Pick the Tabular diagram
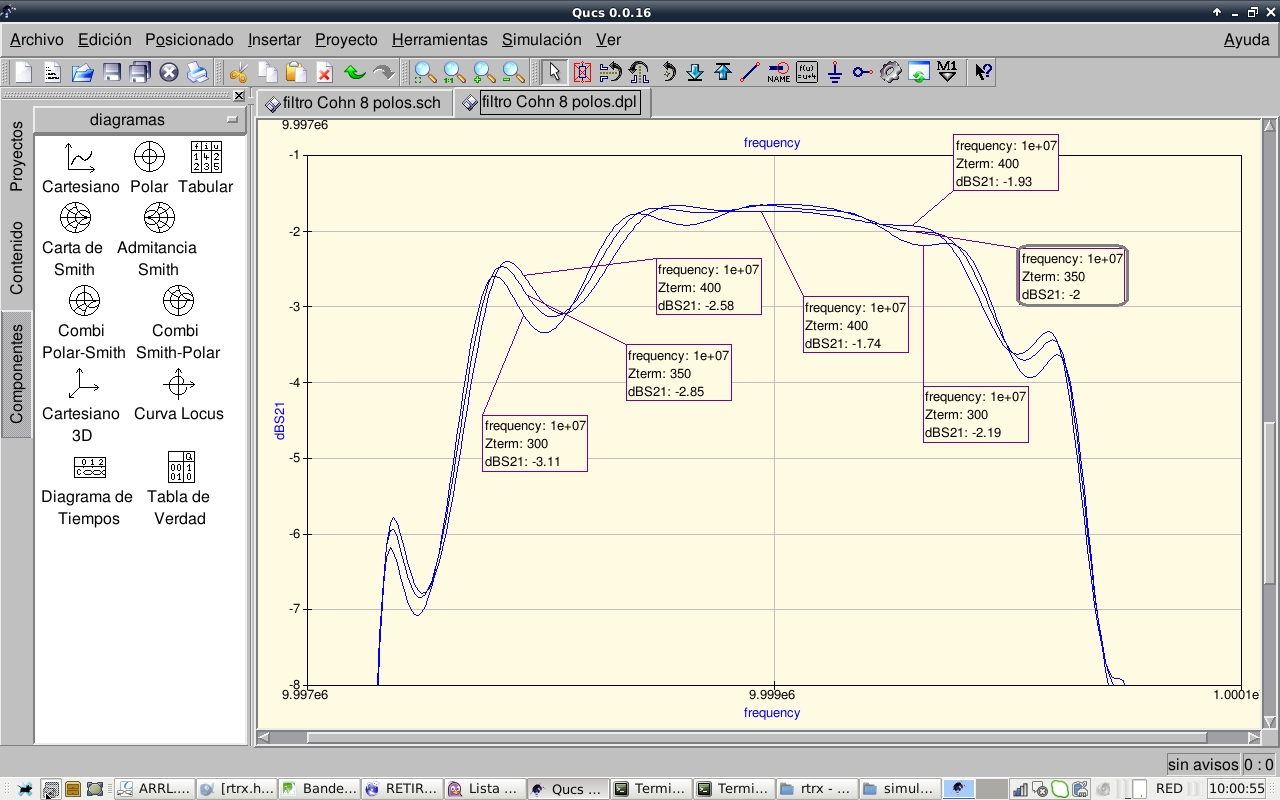This screenshot has height=800, width=1280. tap(205, 167)
